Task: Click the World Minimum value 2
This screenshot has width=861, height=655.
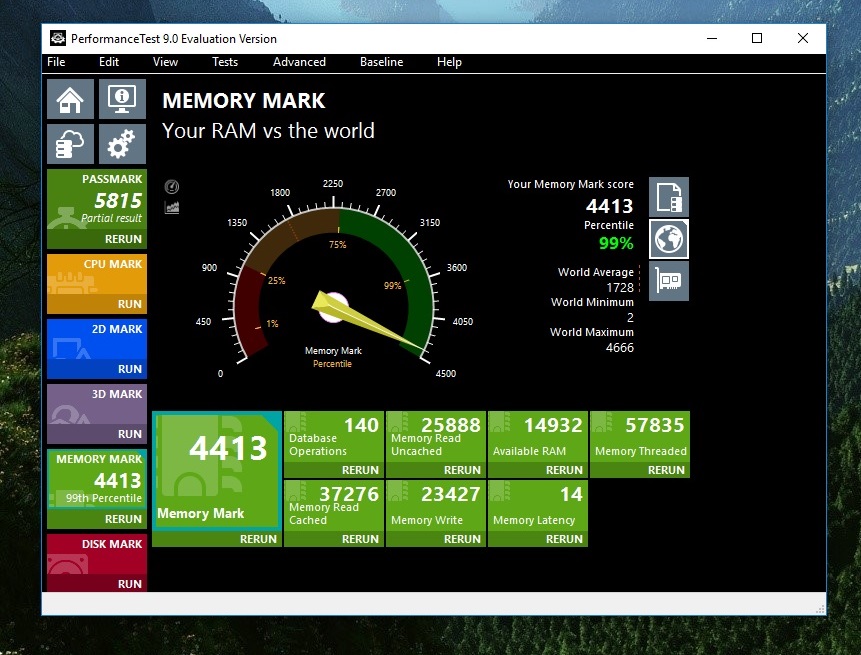Action: click(x=630, y=318)
